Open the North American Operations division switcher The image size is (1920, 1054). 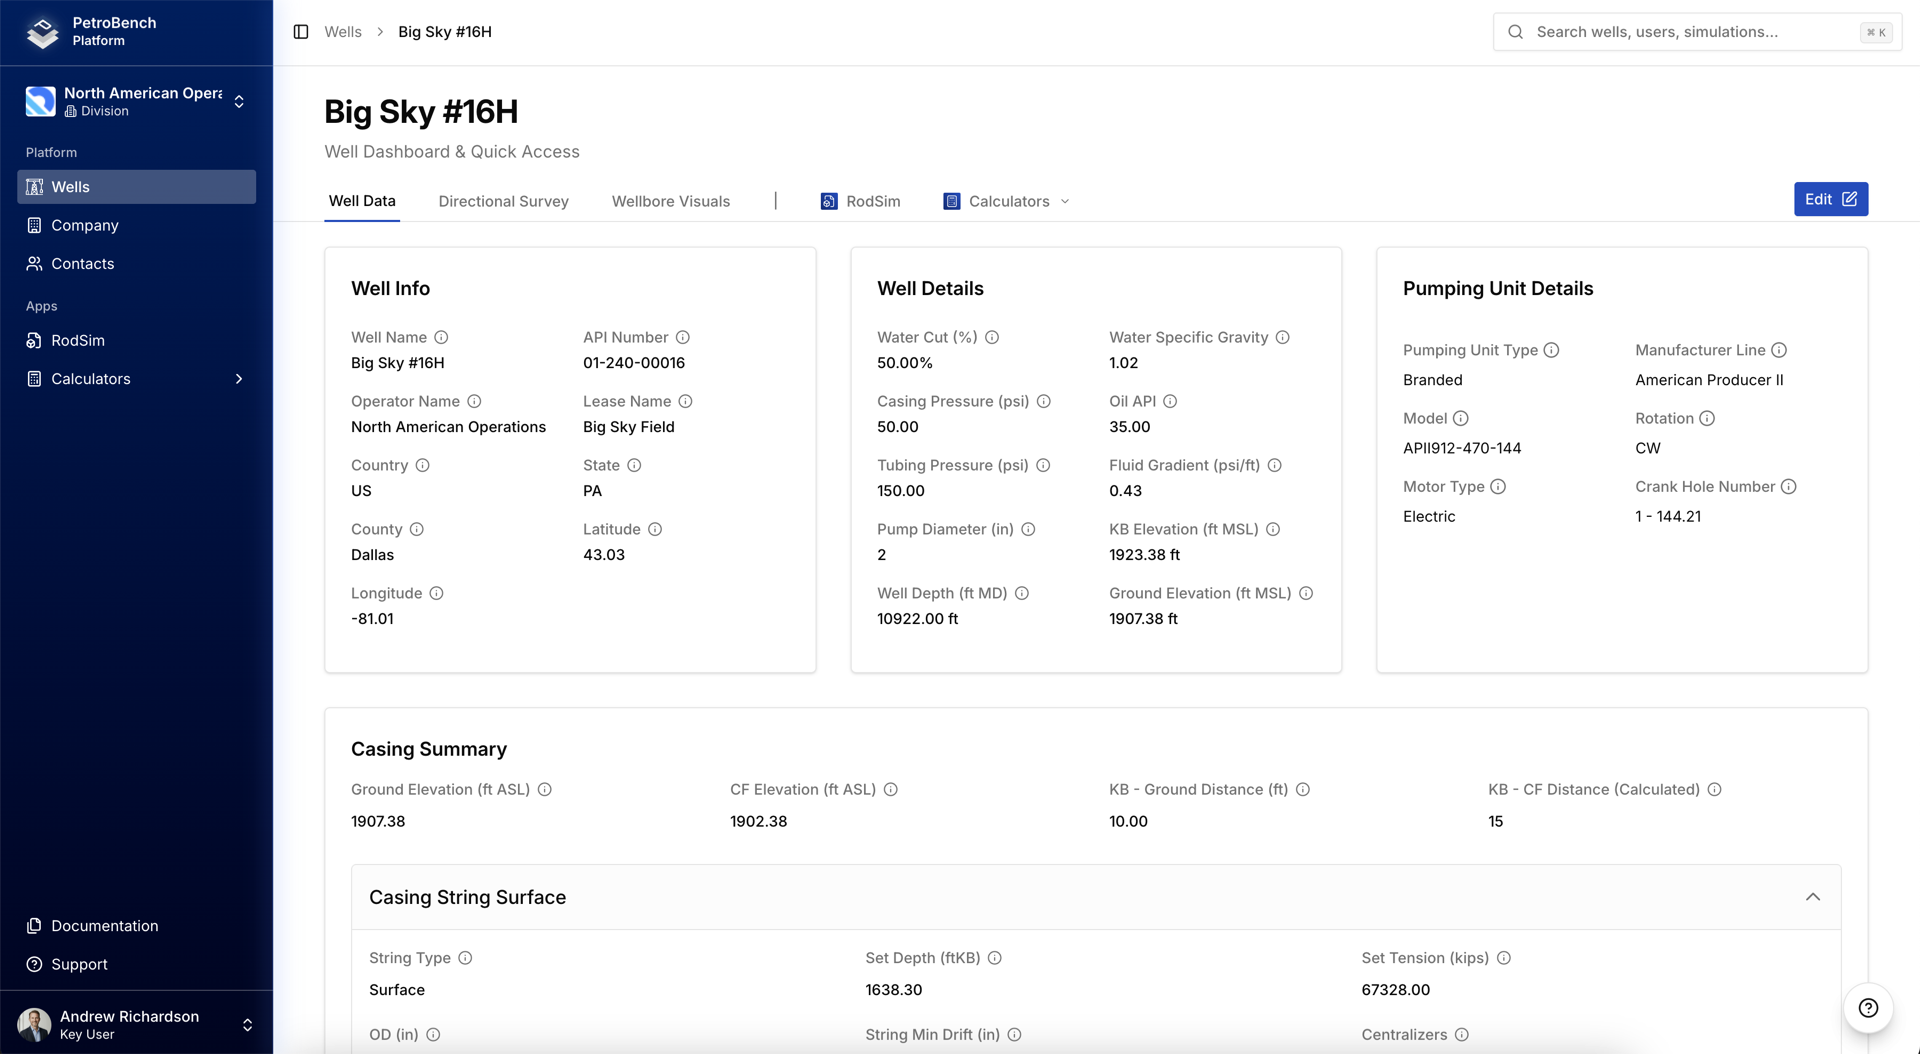(x=136, y=101)
